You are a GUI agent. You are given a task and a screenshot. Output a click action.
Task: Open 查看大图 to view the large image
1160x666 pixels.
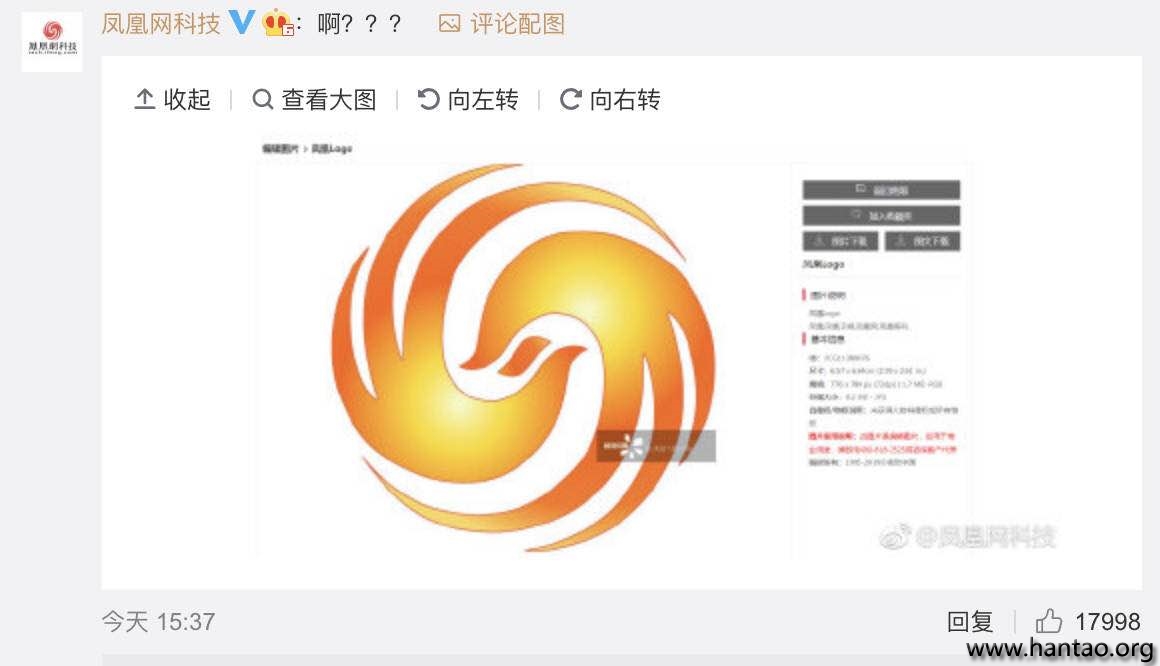click(x=314, y=99)
